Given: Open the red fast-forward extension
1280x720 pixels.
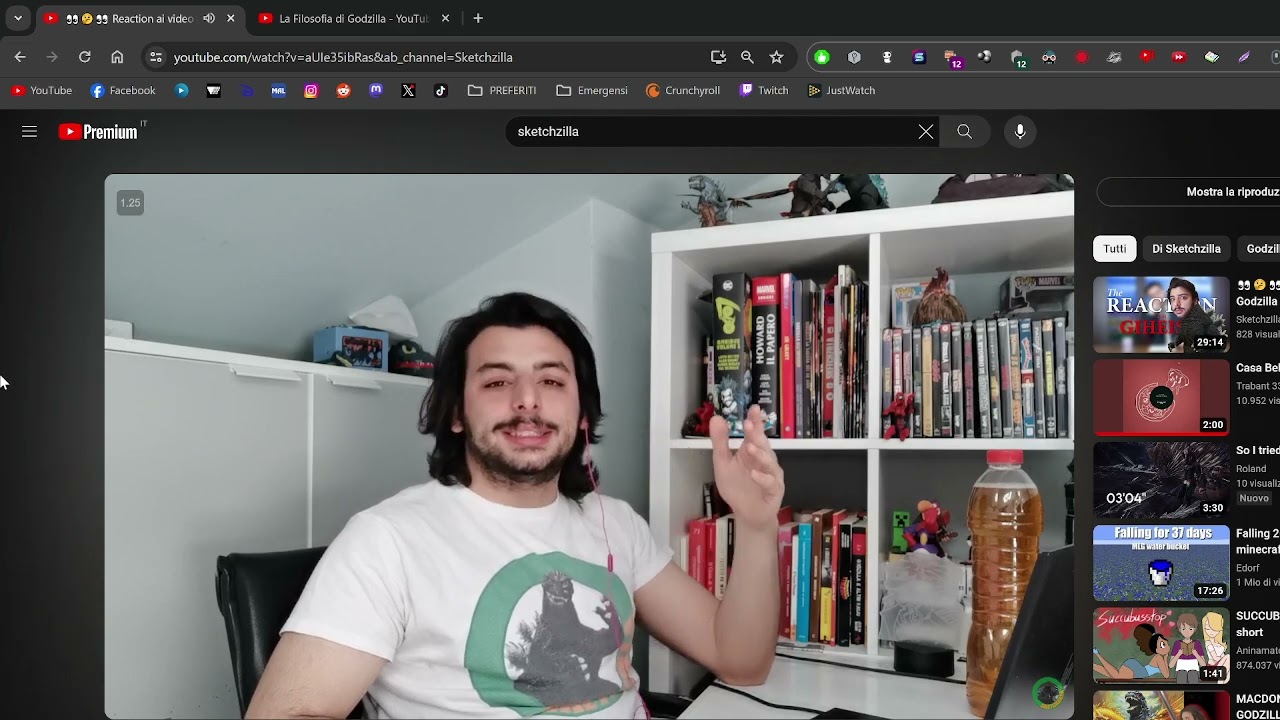Looking at the screenshot, I should pos(1179,57).
